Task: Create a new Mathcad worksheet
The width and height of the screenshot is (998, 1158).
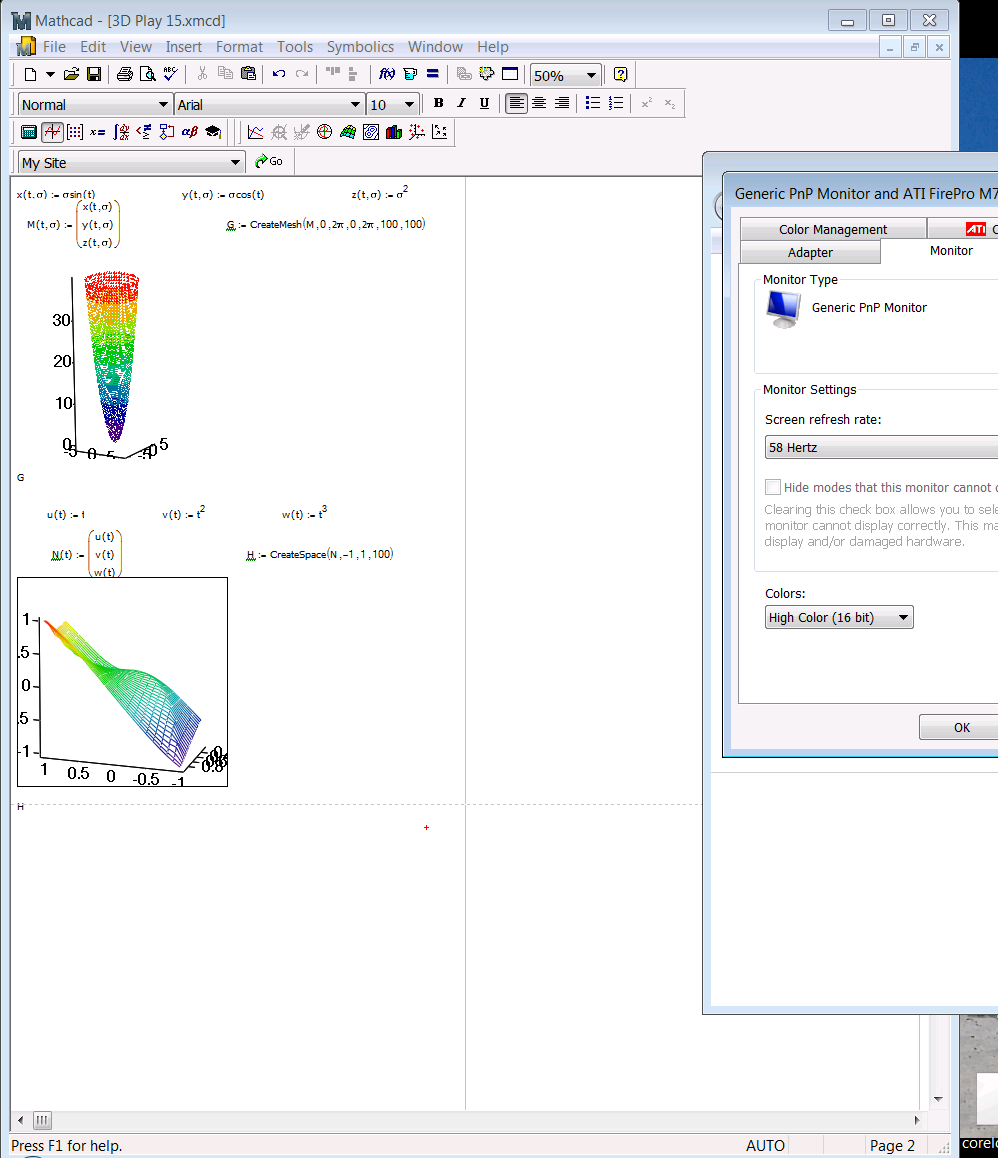Action: point(30,75)
